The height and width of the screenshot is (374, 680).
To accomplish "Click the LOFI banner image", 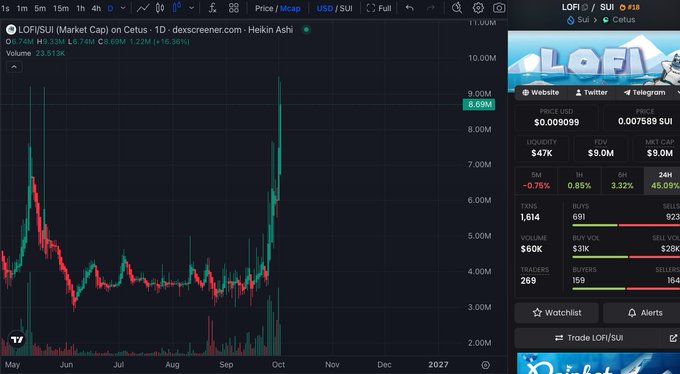I will pyautogui.click(x=594, y=58).
